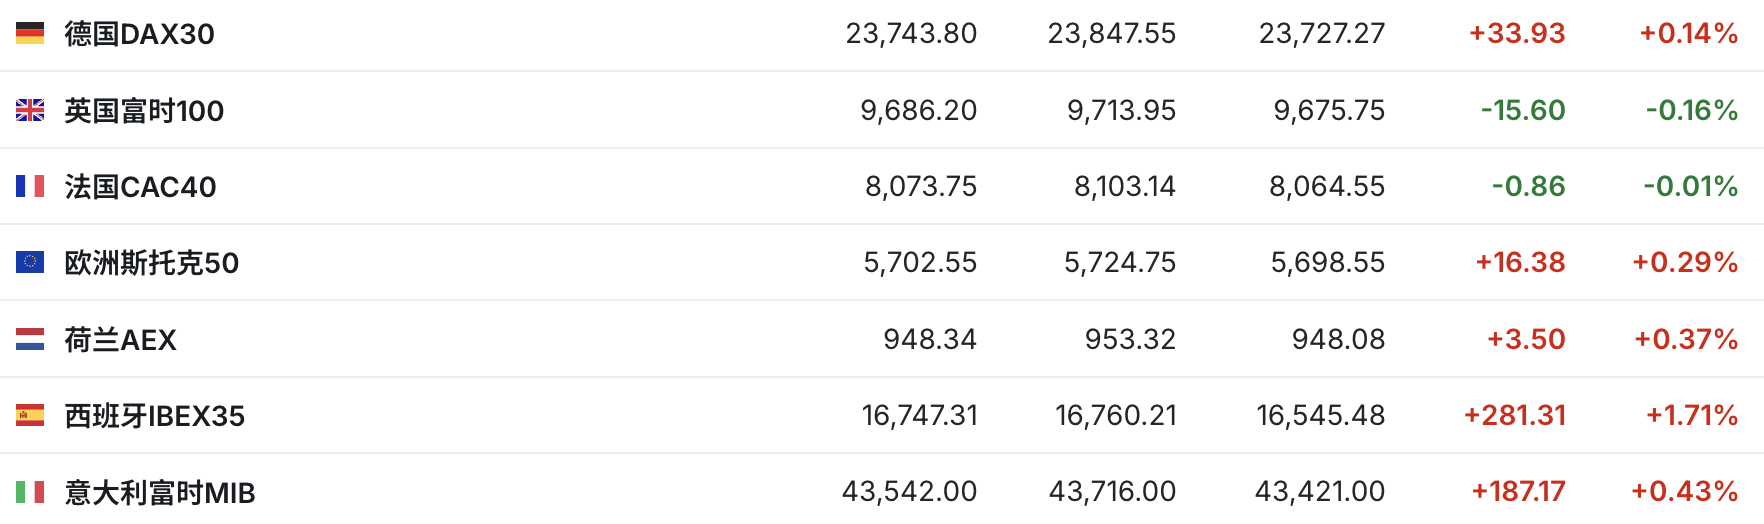Click the UK flag icon

tap(30, 110)
